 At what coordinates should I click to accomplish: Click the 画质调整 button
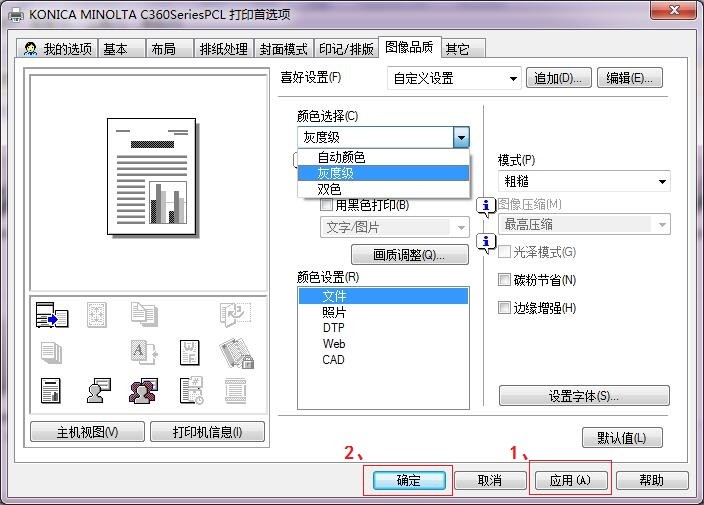click(409, 255)
